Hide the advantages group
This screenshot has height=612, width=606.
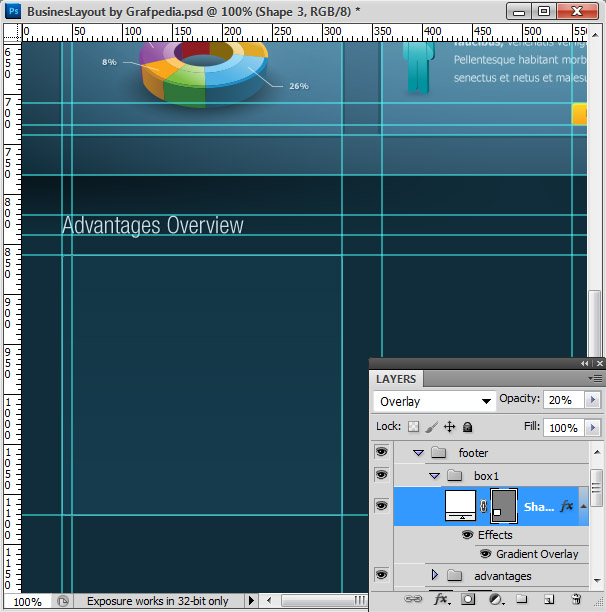381,575
